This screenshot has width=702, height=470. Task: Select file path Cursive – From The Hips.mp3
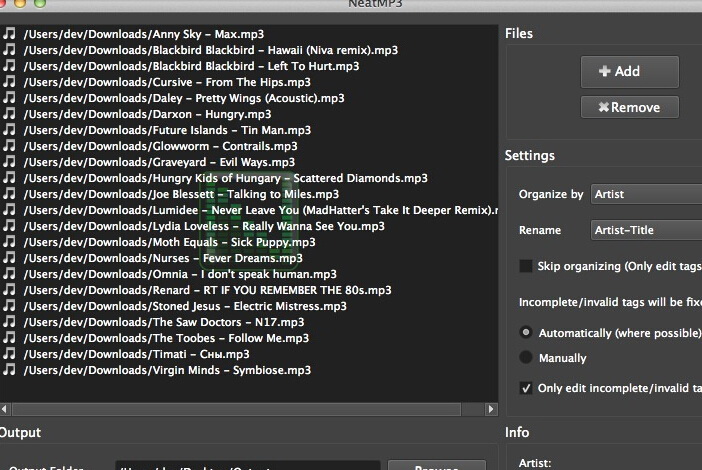167,82
